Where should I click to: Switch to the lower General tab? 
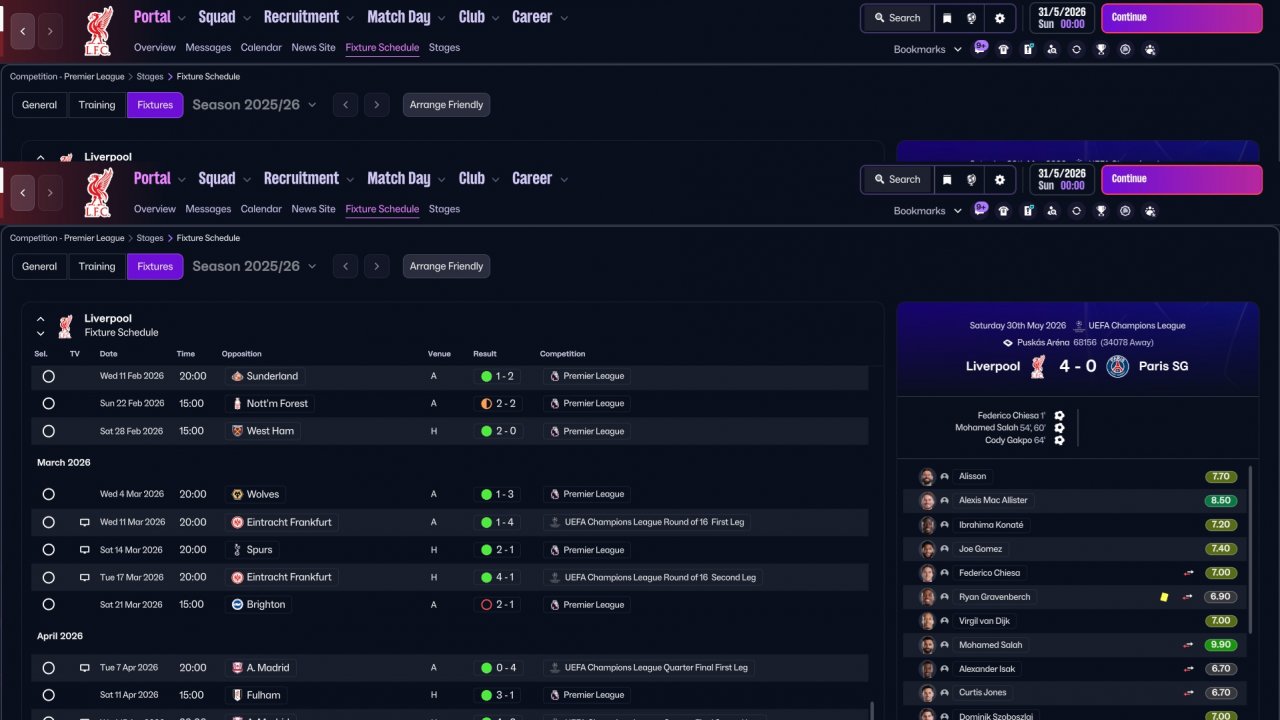(40, 266)
